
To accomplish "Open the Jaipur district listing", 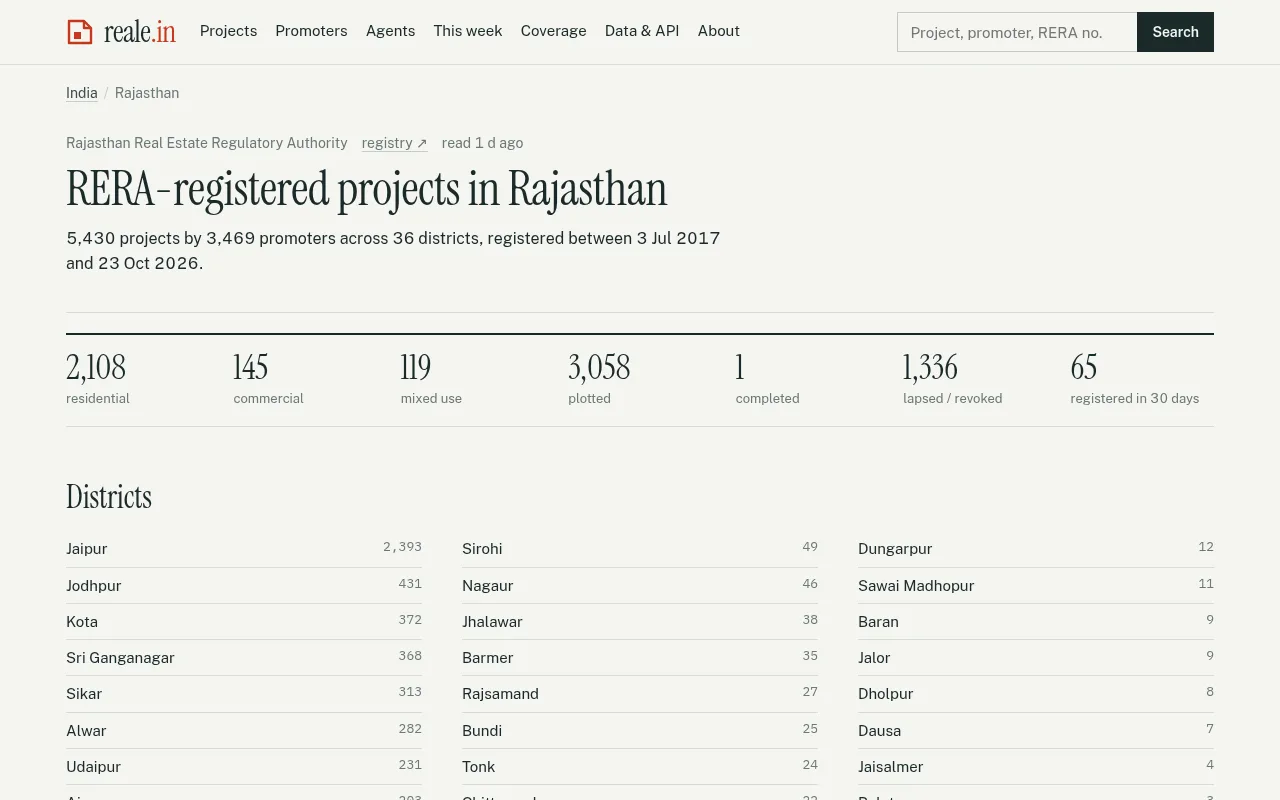I will [x=244, y=549].
